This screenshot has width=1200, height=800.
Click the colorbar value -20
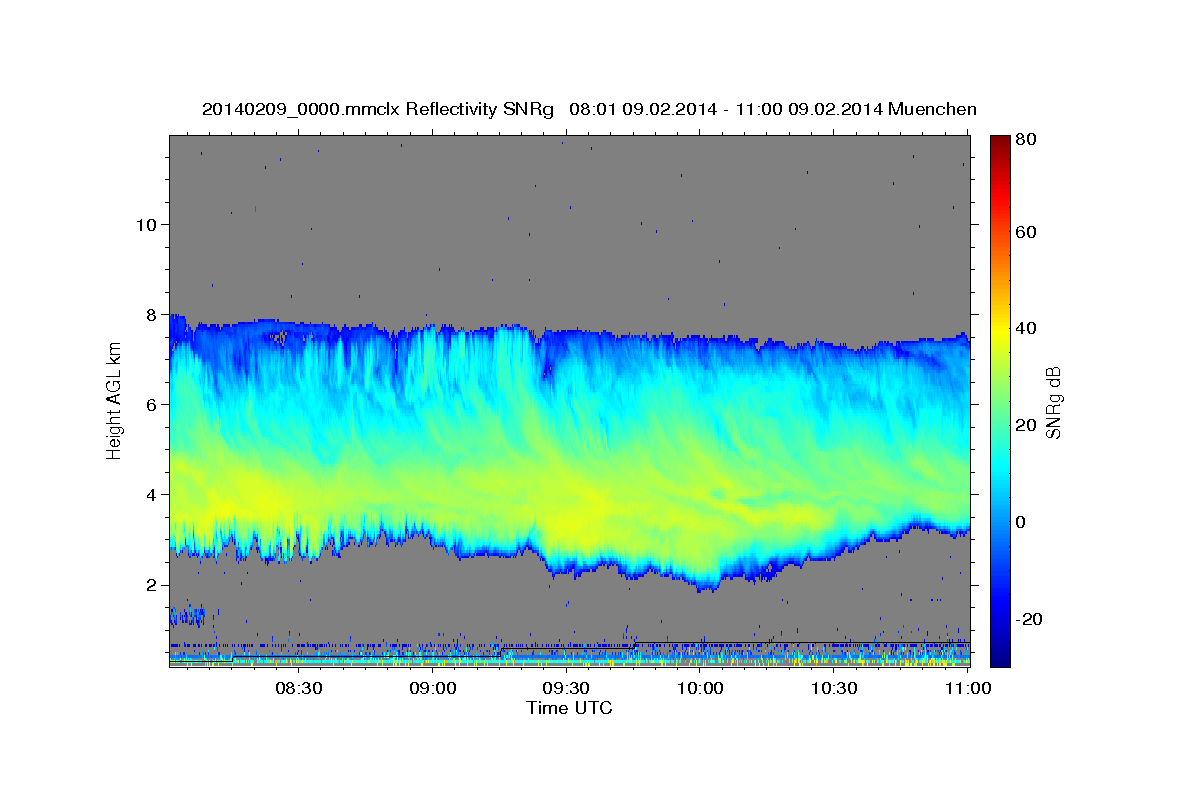1028,619
